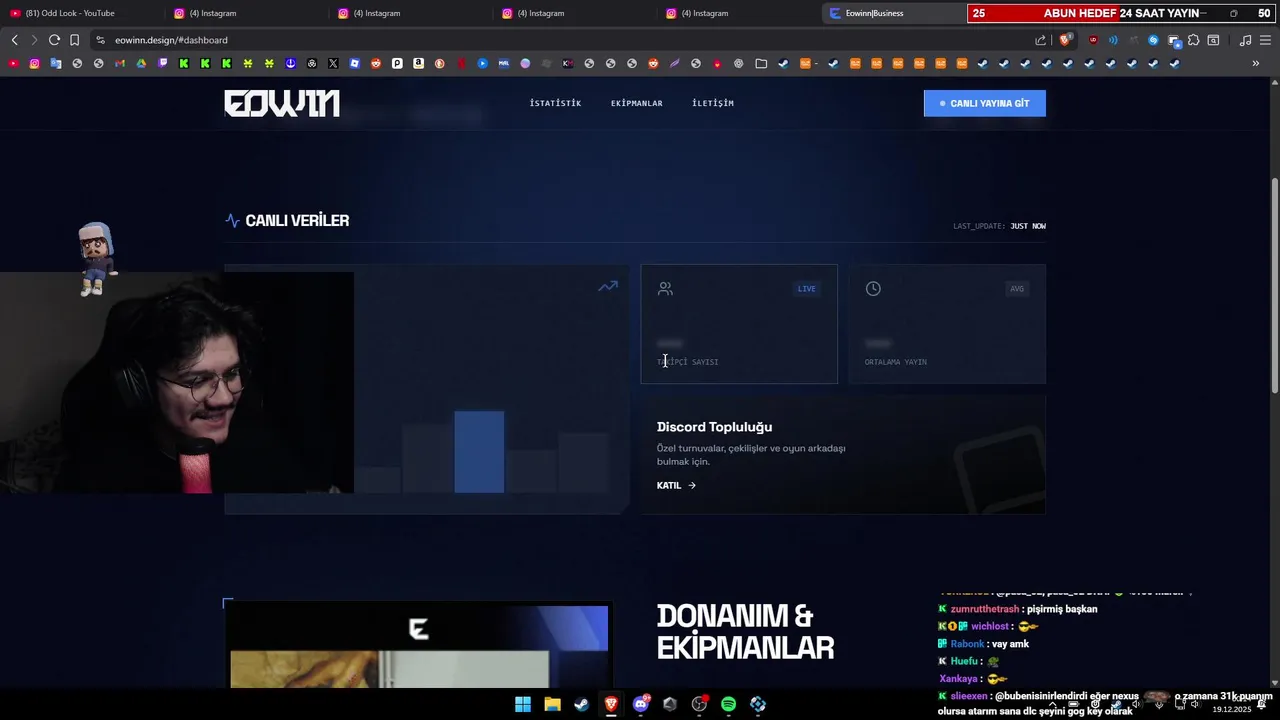Click the equipment image thumbnail
1280x720 pixels.
point(418,646)
